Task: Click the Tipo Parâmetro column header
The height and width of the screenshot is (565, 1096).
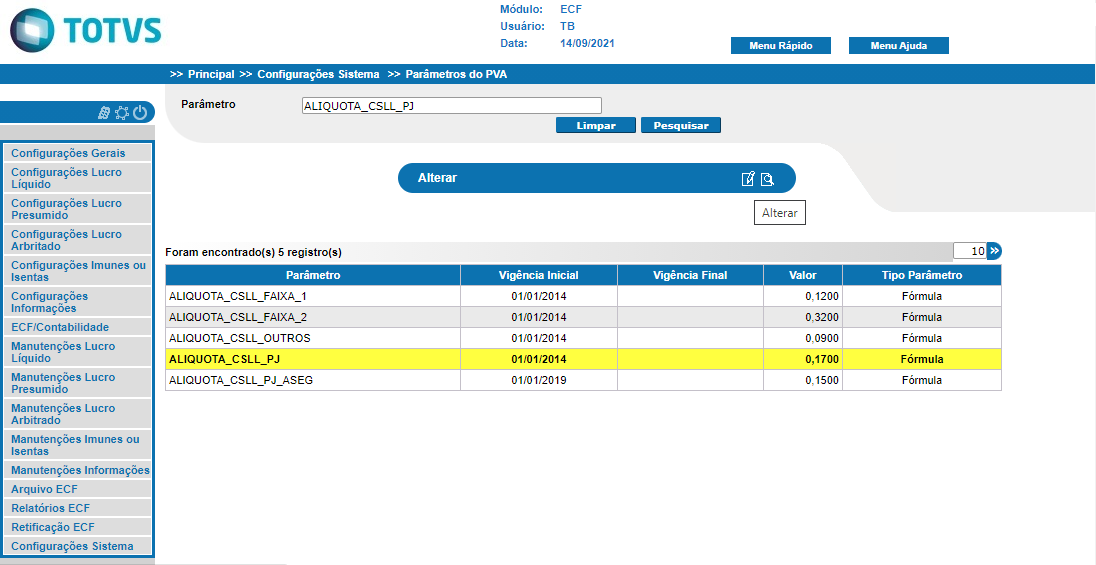Action: pyautogui.click(x=922, y=275)
